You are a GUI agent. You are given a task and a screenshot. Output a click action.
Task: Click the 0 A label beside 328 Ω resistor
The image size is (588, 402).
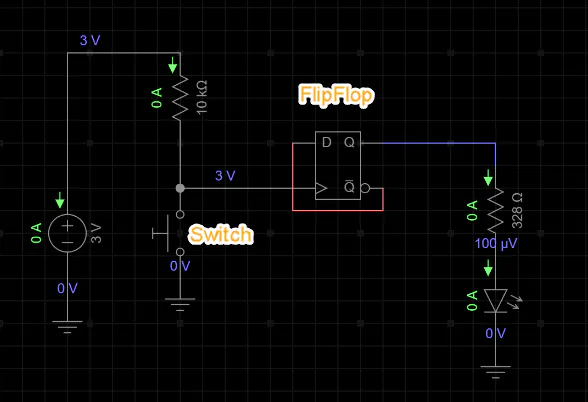click(x=472, y=210)
